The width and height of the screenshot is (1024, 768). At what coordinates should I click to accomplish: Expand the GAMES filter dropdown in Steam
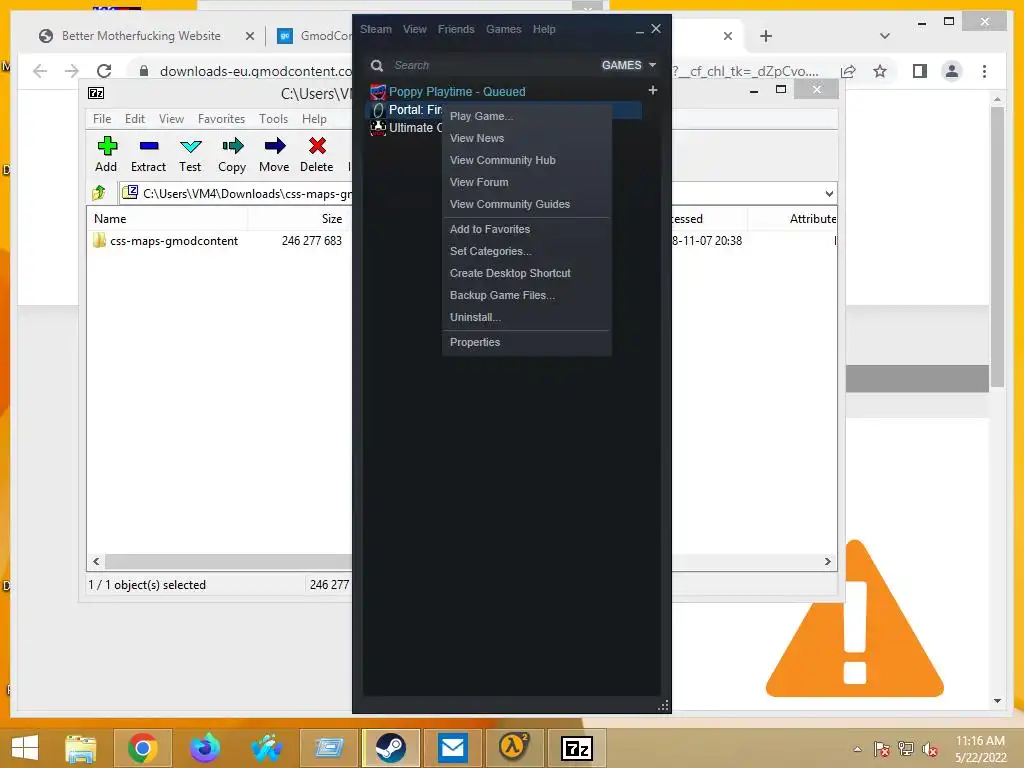click(x=629, y=65)
